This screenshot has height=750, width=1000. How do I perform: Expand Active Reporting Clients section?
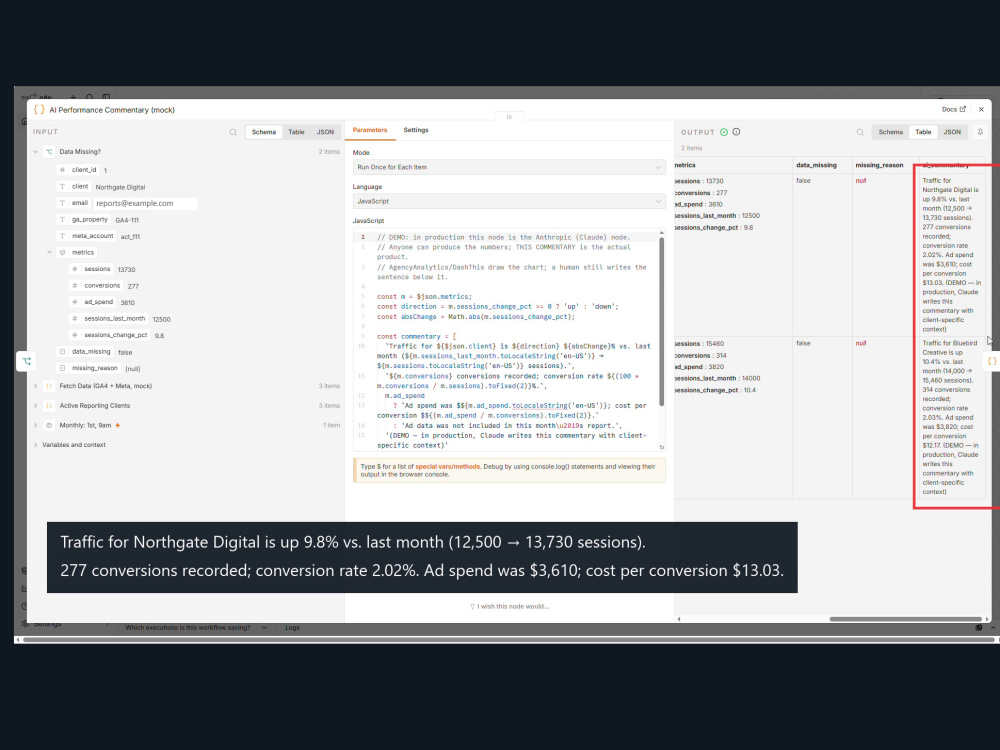[x=36, y=406]
